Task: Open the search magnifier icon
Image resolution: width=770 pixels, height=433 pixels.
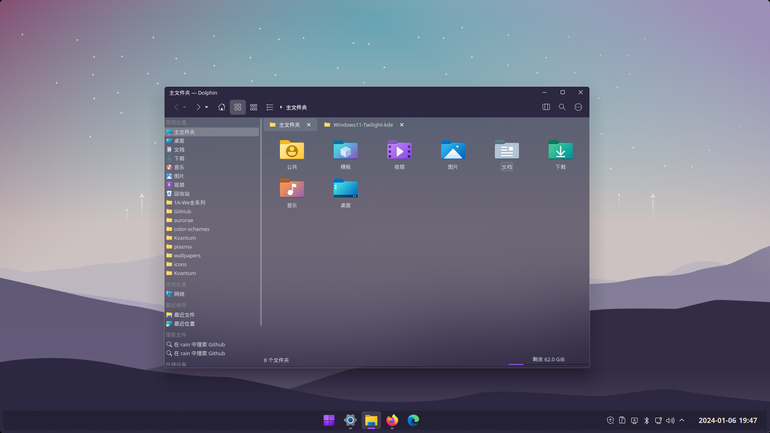Action: click(x=562, y=107)
